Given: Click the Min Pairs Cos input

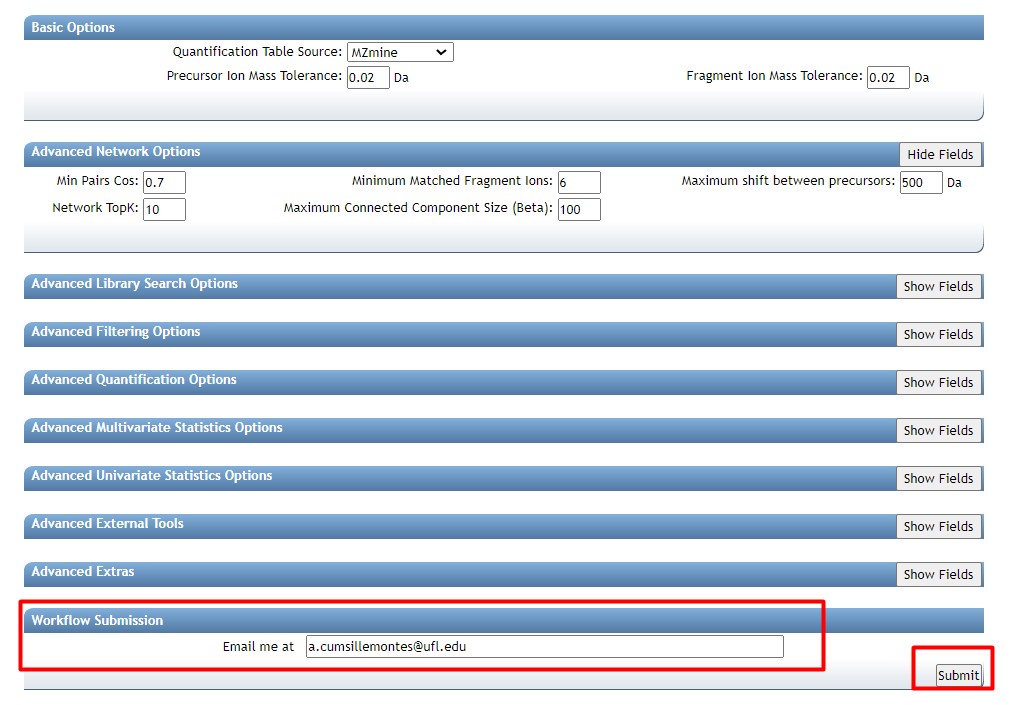Looking at the screenshot, I should click(x=164, y=183).
